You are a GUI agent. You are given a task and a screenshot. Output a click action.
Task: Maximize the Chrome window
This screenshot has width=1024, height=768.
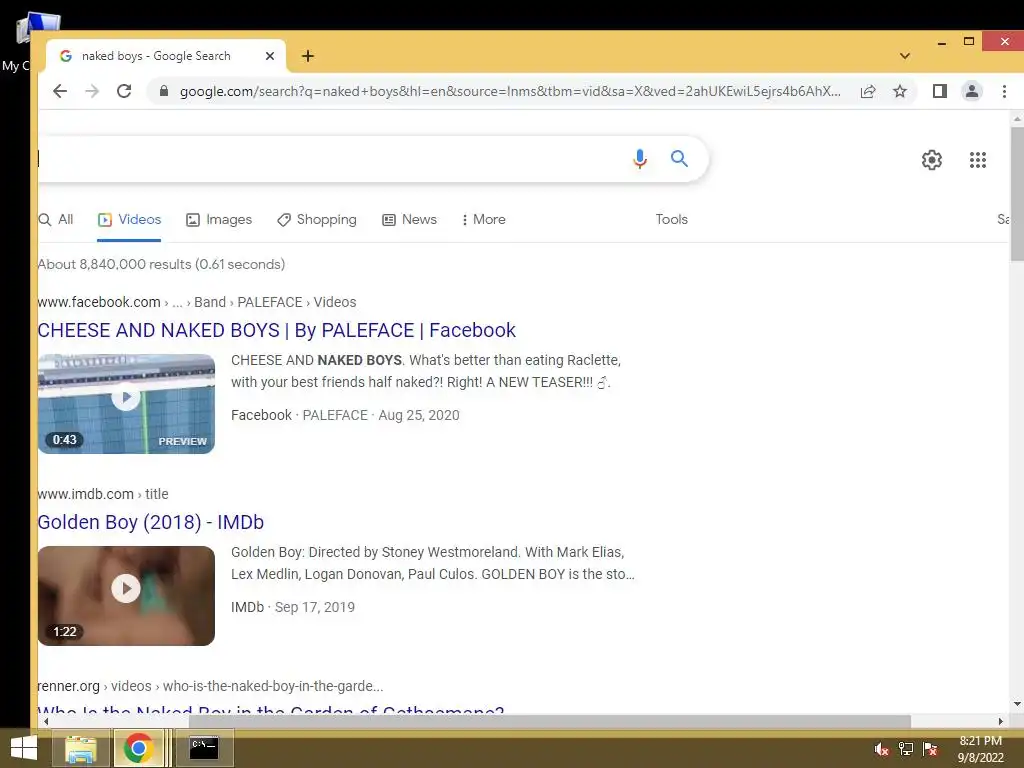pyautogui.click(x=969, y=42)
